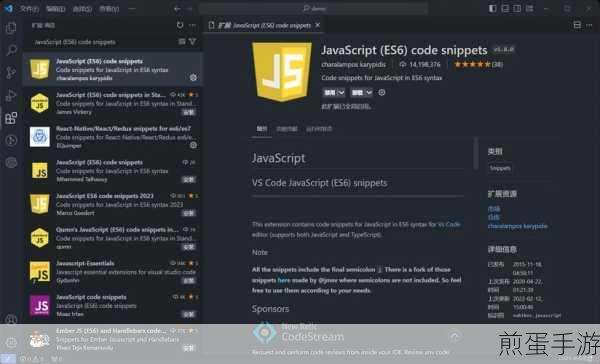
Task: Open the Explorer view in activity bar
Action: pyautogui.click(x=11, y=28)
